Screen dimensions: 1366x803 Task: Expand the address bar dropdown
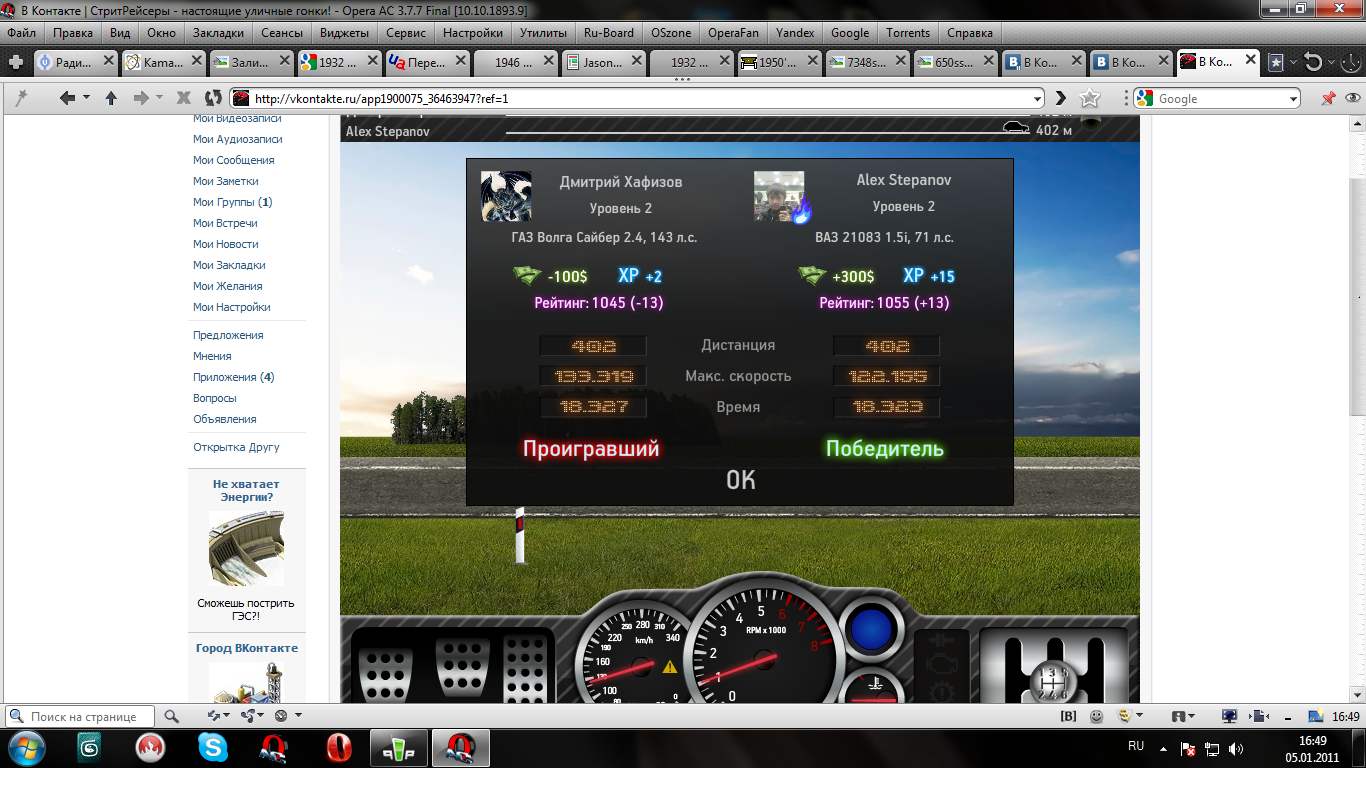(x=1036, y=98)
